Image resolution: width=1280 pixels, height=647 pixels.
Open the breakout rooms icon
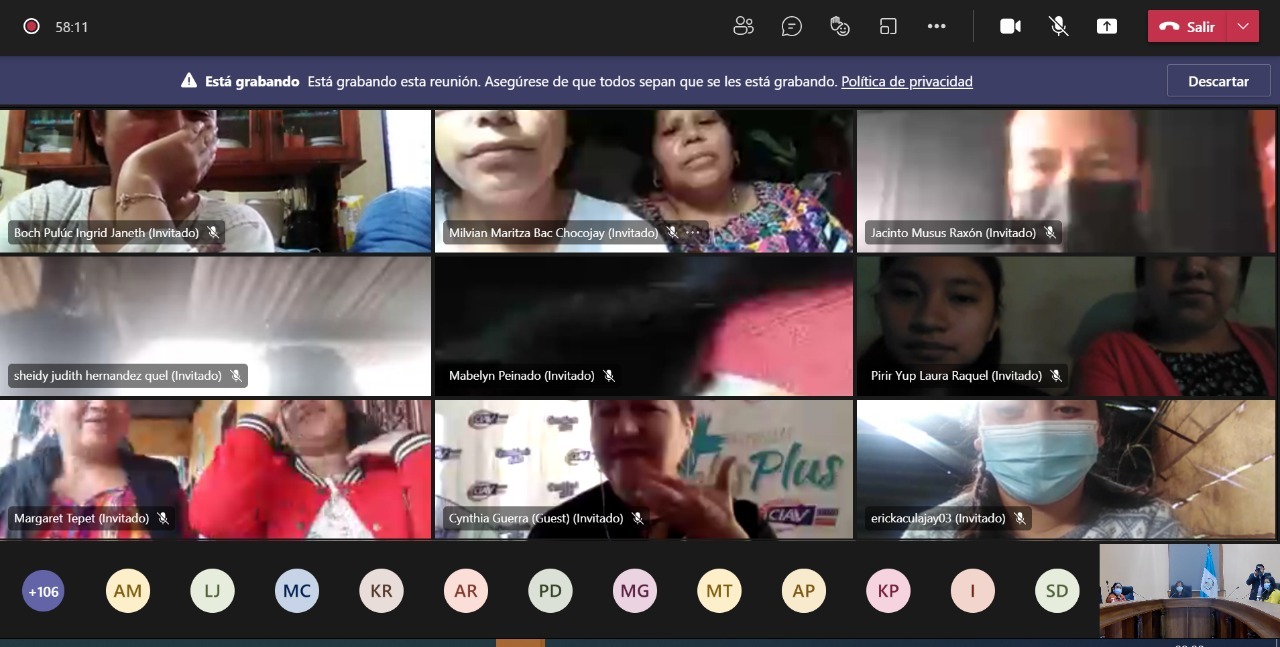click(x=888, y=27)
